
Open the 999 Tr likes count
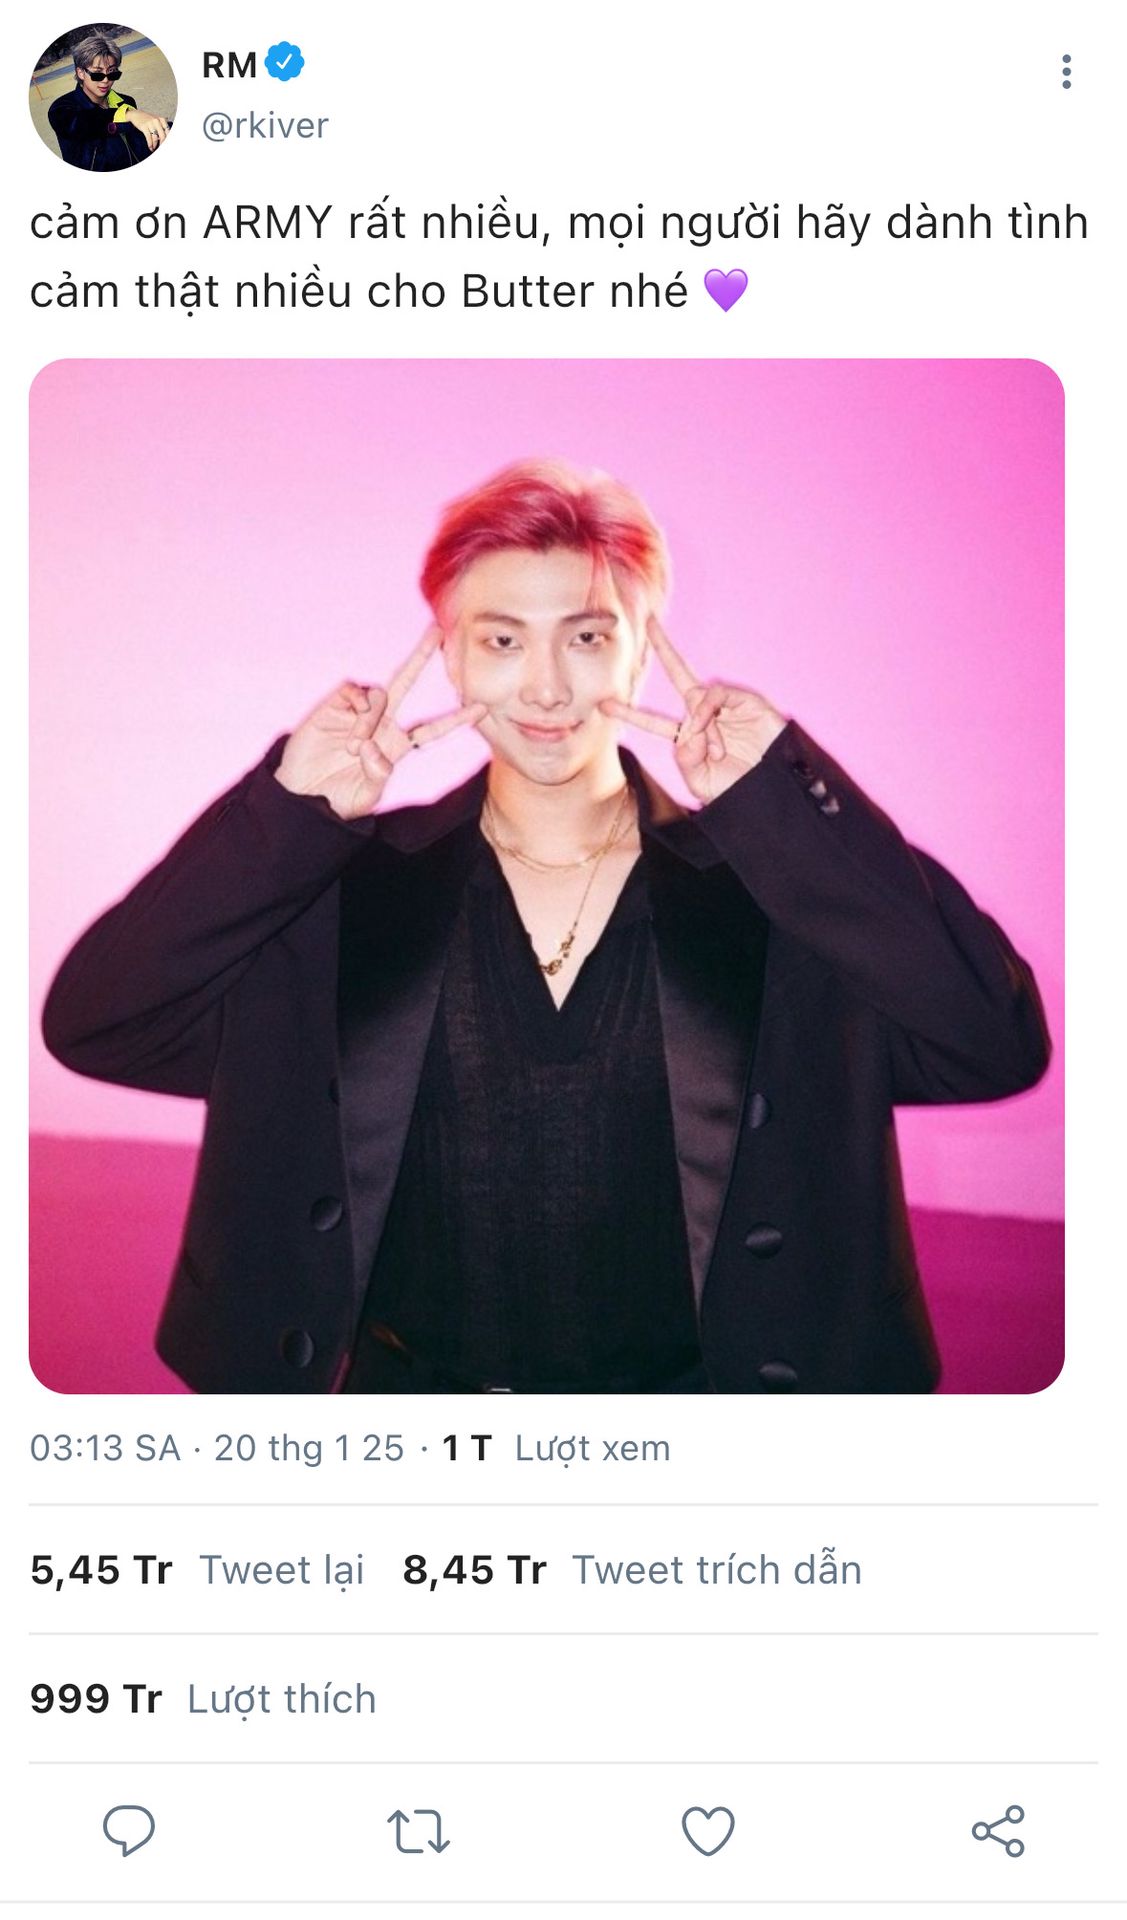(96, 1699)
